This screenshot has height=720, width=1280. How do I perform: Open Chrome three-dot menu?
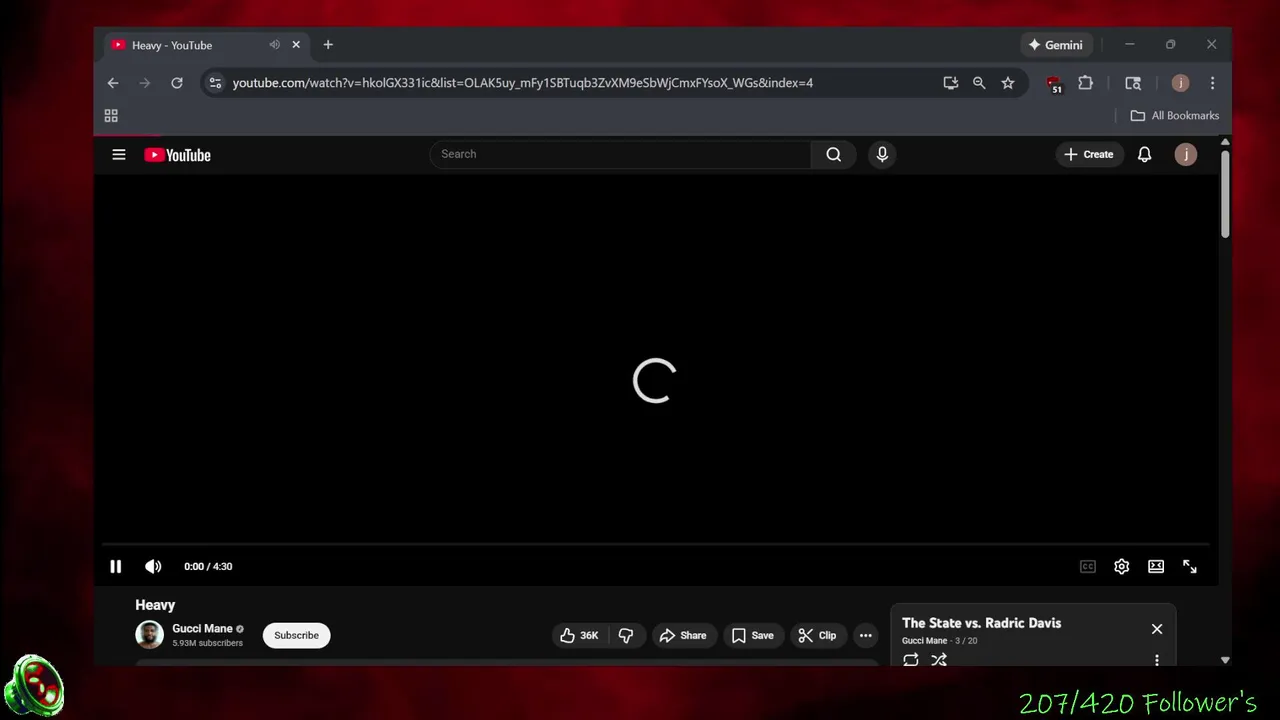coord(1212,83)
